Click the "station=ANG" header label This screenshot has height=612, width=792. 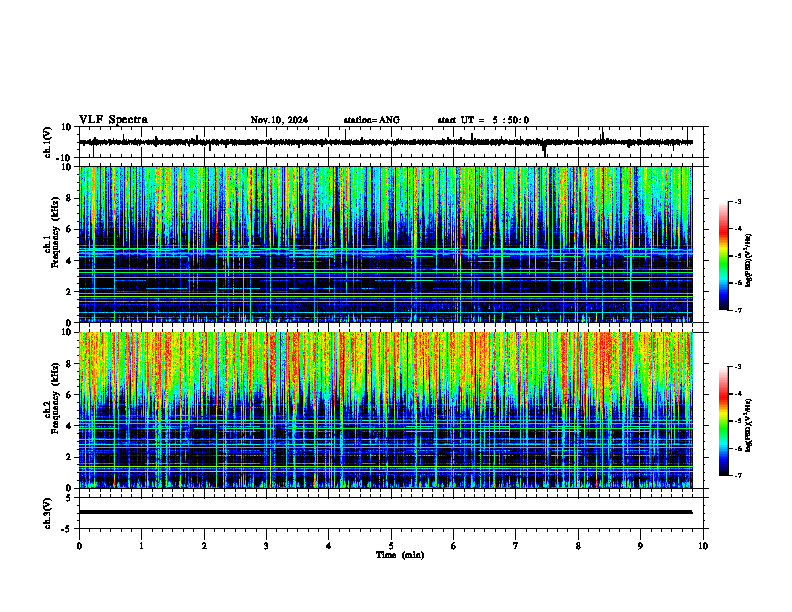372,120
